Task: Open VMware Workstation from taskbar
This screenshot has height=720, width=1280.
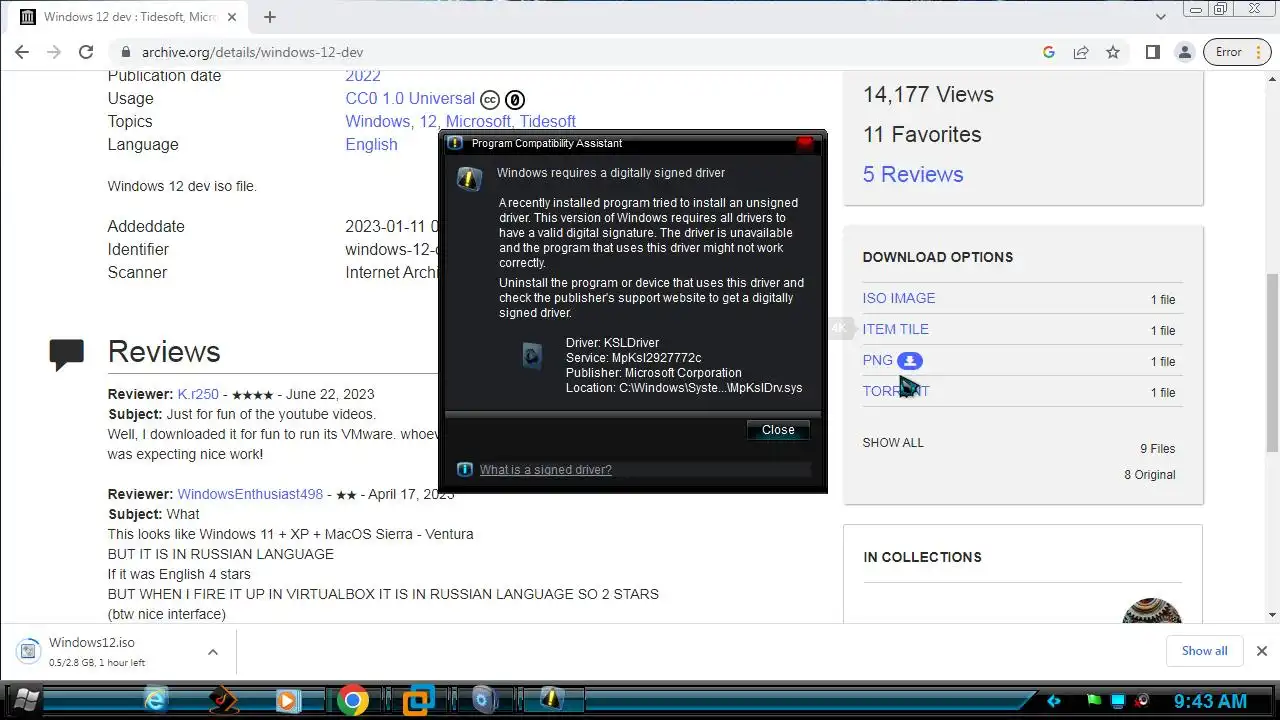Action: point(418,700)
